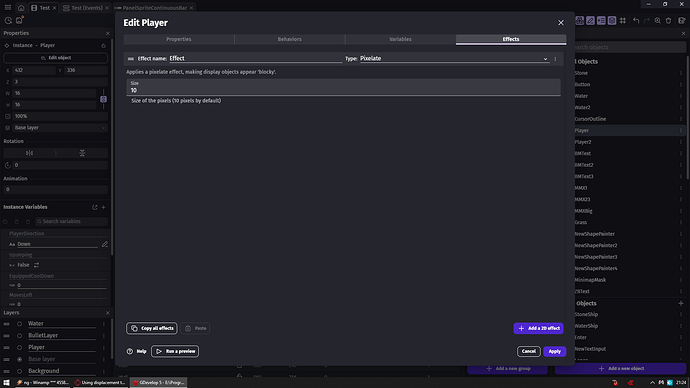Click the effect drag handle icon

pyautogui.click(x=131, y=59)
